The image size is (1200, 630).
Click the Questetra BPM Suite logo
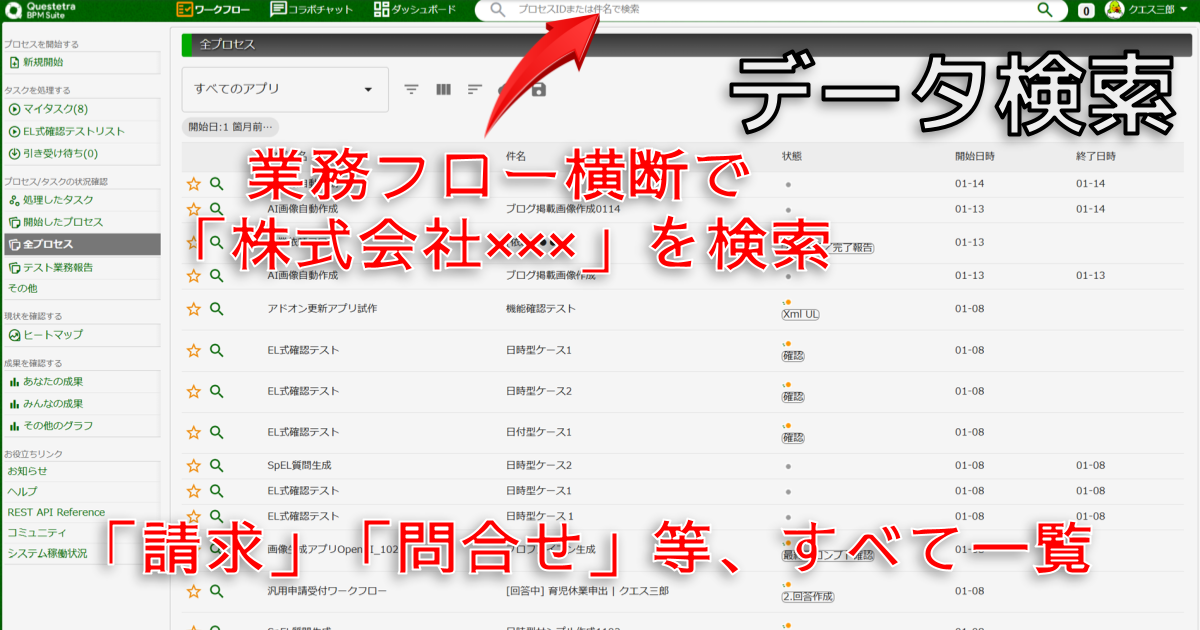tap(40, 10)
